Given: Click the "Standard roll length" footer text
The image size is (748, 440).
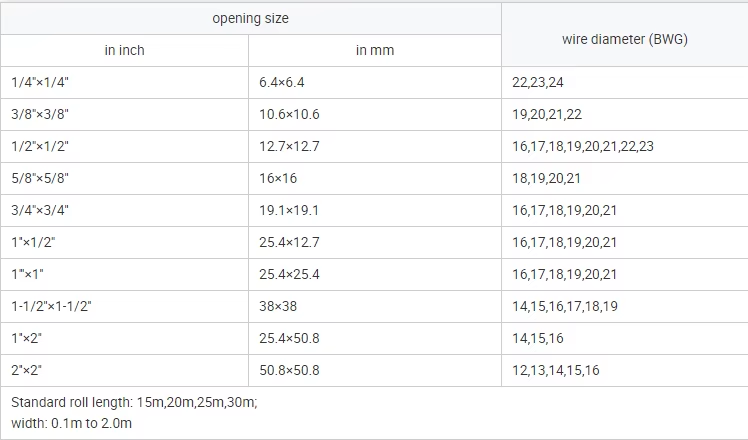Looking at the screenshot, I should (134, 402).
